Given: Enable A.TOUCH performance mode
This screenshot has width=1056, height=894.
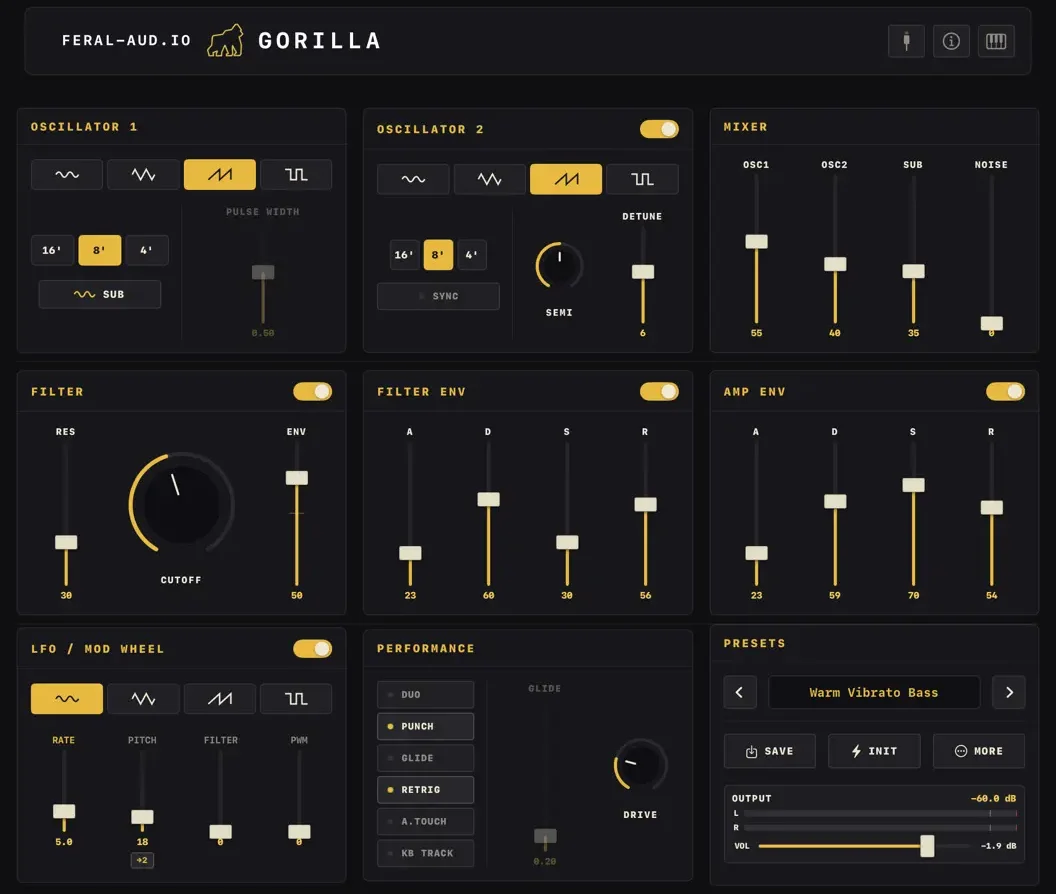Looking at the screenshot, I should point(426,821).
